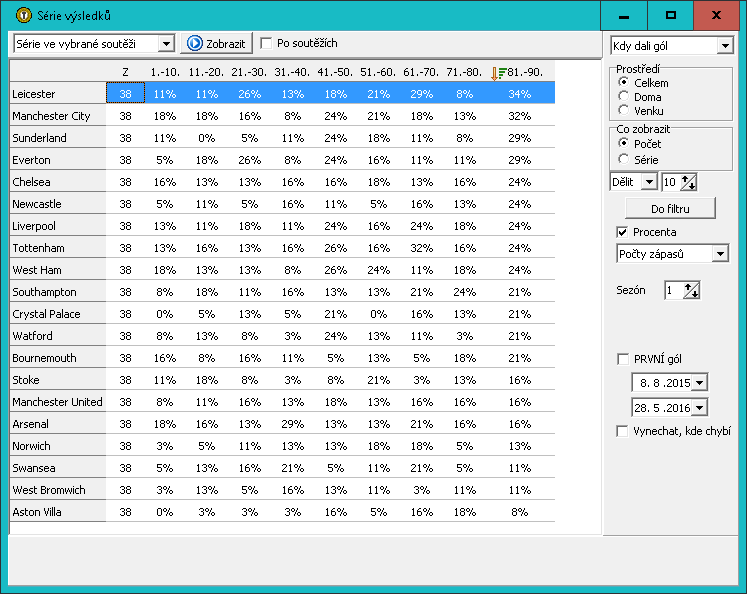Select the Norwich row header

(x=58, y=446)
